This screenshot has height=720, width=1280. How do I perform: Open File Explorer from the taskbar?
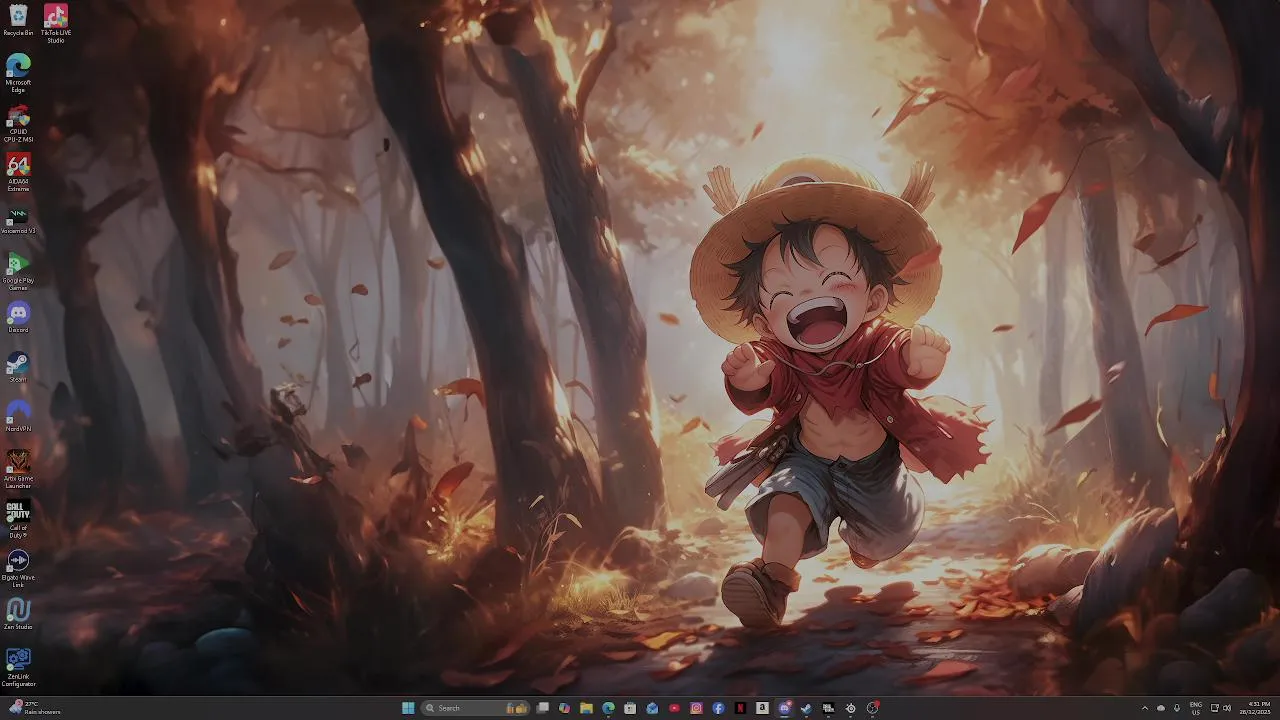pos(586,708)
